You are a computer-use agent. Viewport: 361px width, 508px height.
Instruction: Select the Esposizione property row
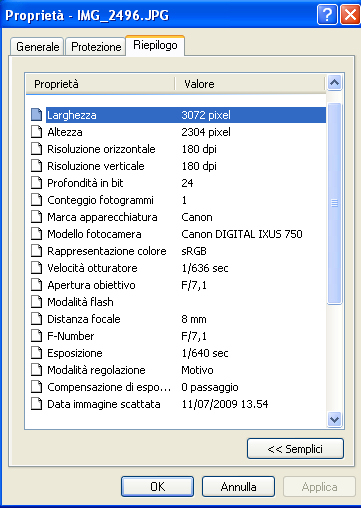178,353
